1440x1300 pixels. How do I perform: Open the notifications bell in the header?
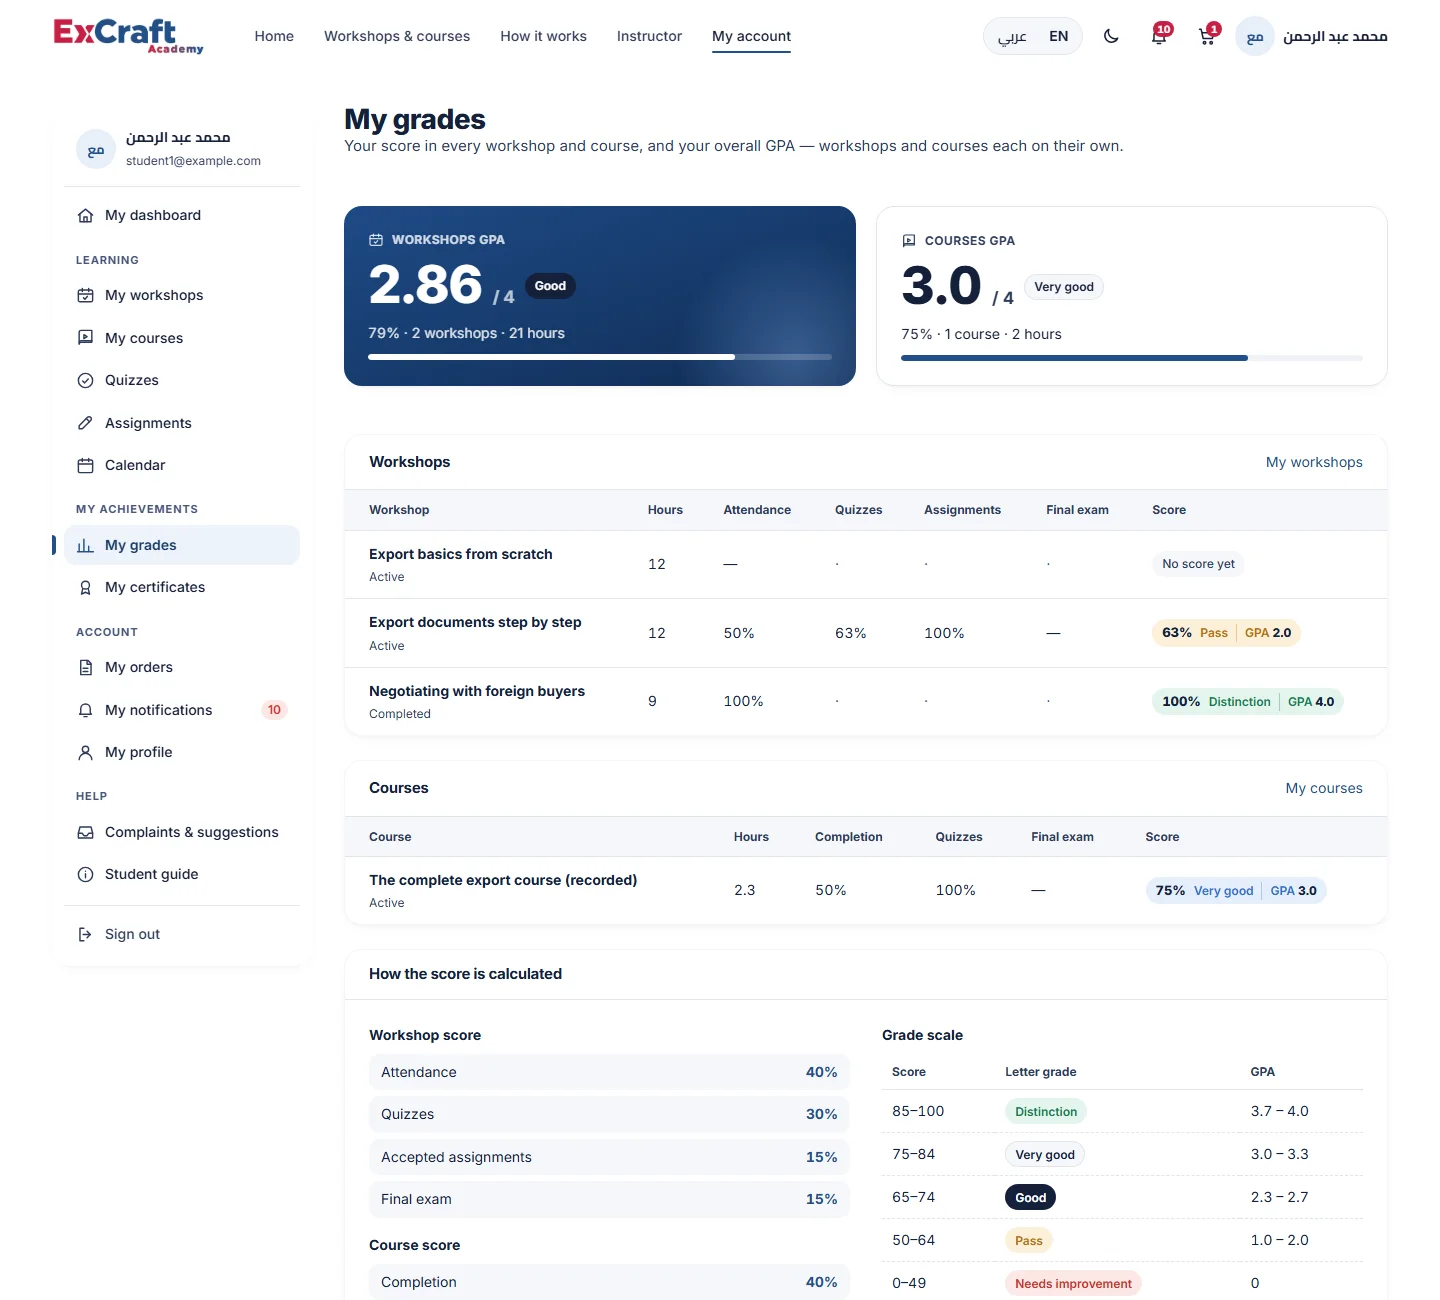pos(1159,37)
